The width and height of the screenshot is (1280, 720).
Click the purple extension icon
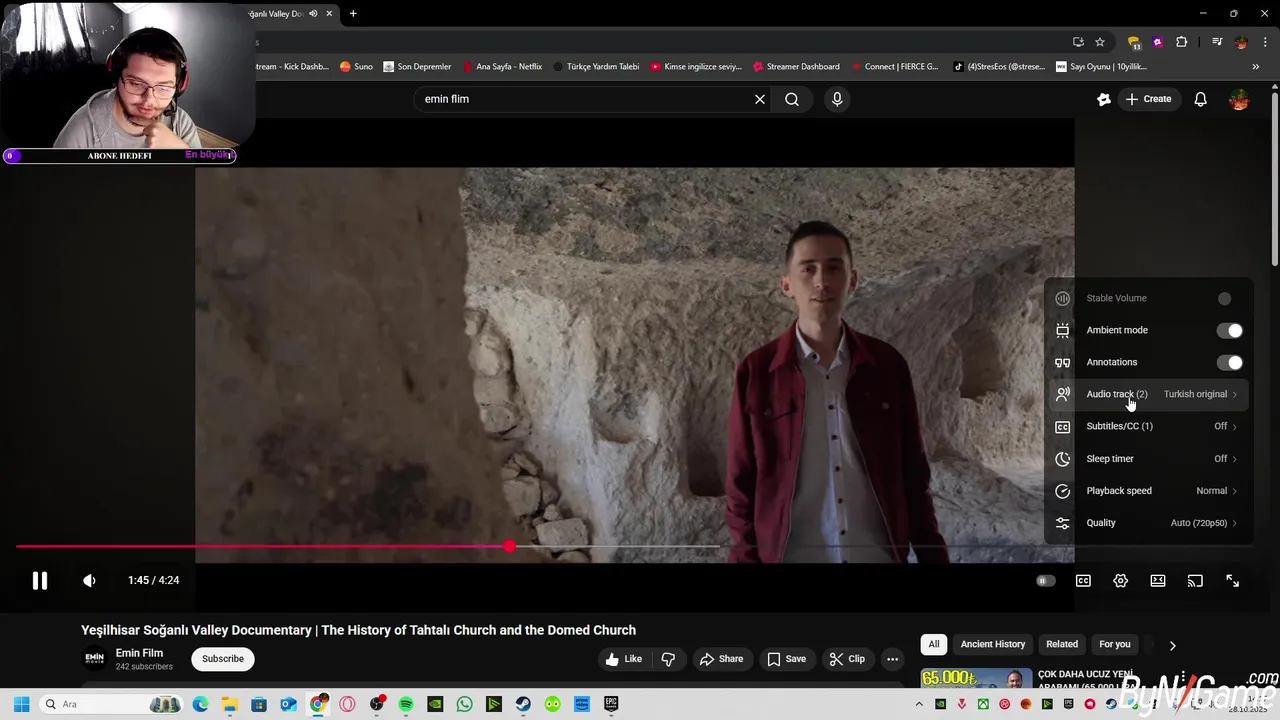(x=1158, y=42)
